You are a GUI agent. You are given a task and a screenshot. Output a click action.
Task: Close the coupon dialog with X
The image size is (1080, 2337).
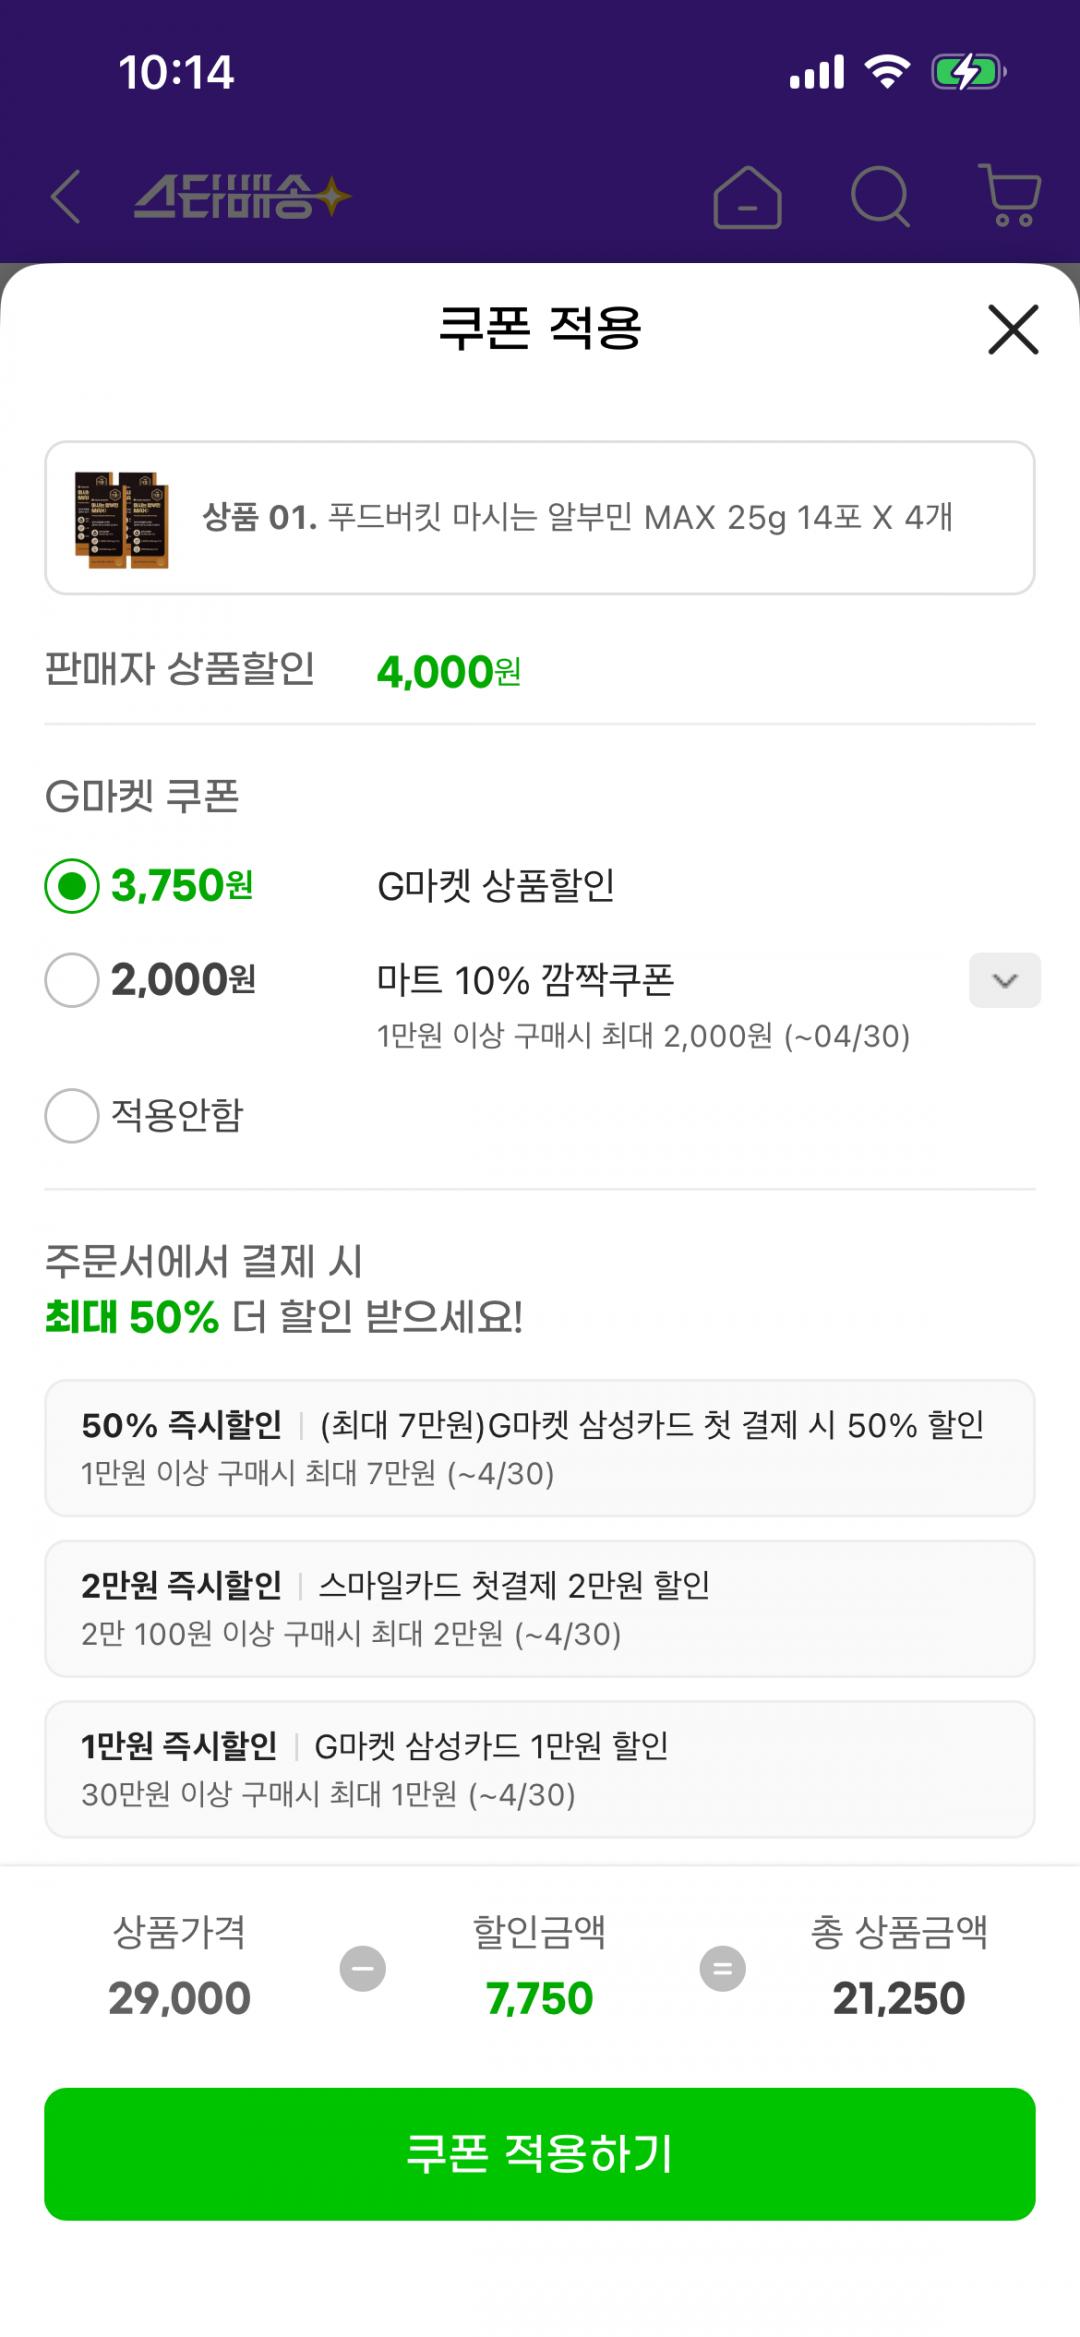coord(1013,330)
